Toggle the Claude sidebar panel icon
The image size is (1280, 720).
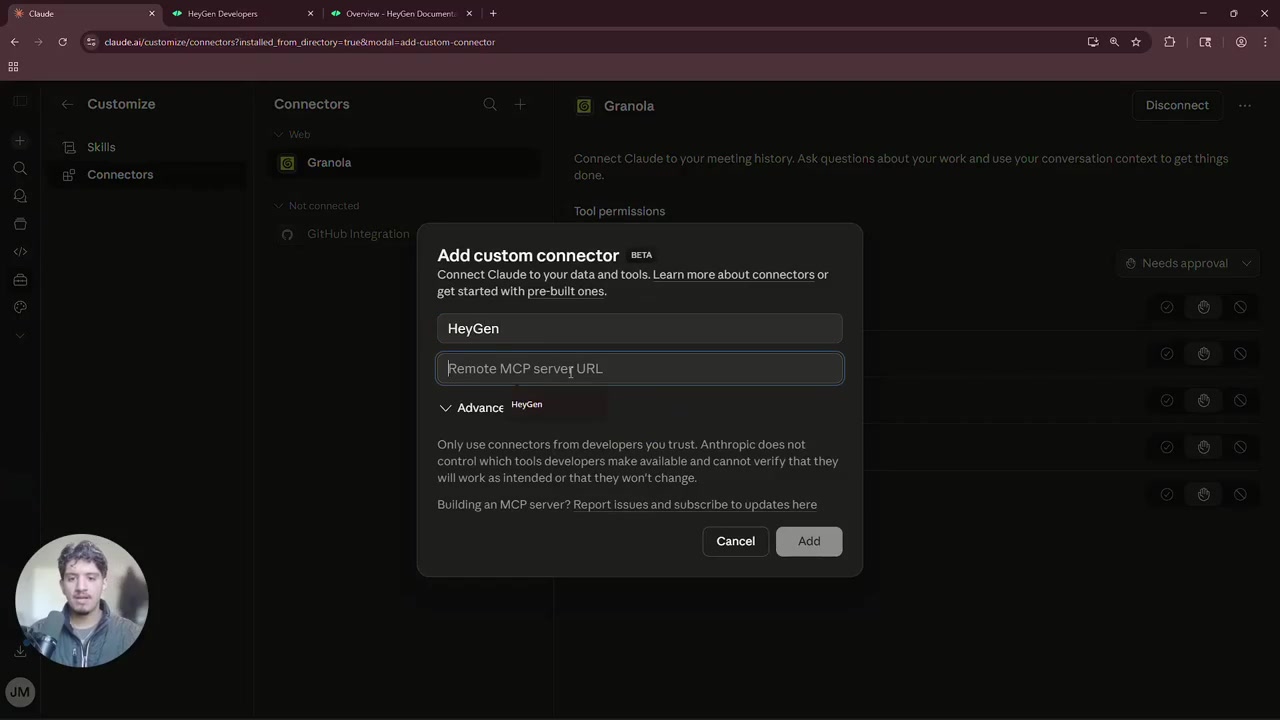click(20, 102)
